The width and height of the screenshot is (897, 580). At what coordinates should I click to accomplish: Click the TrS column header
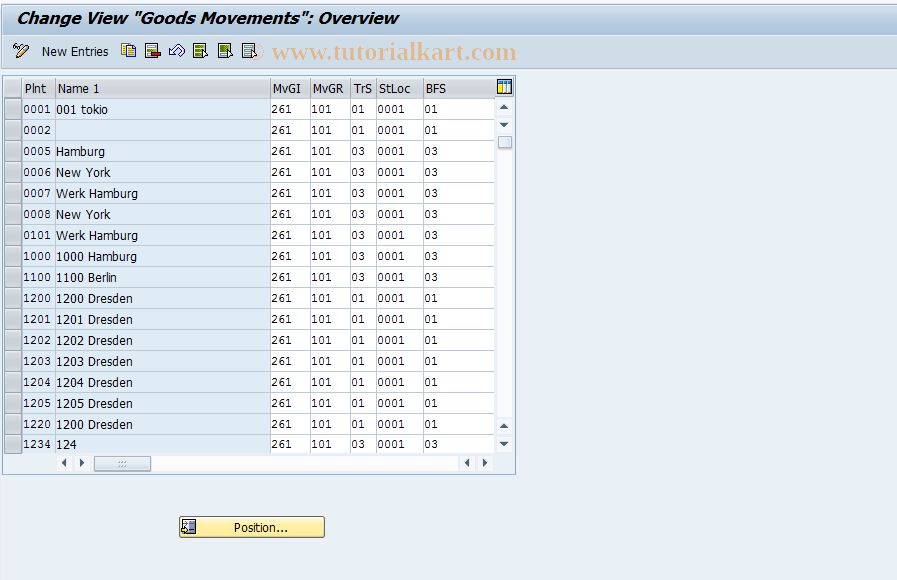point(363,89)
